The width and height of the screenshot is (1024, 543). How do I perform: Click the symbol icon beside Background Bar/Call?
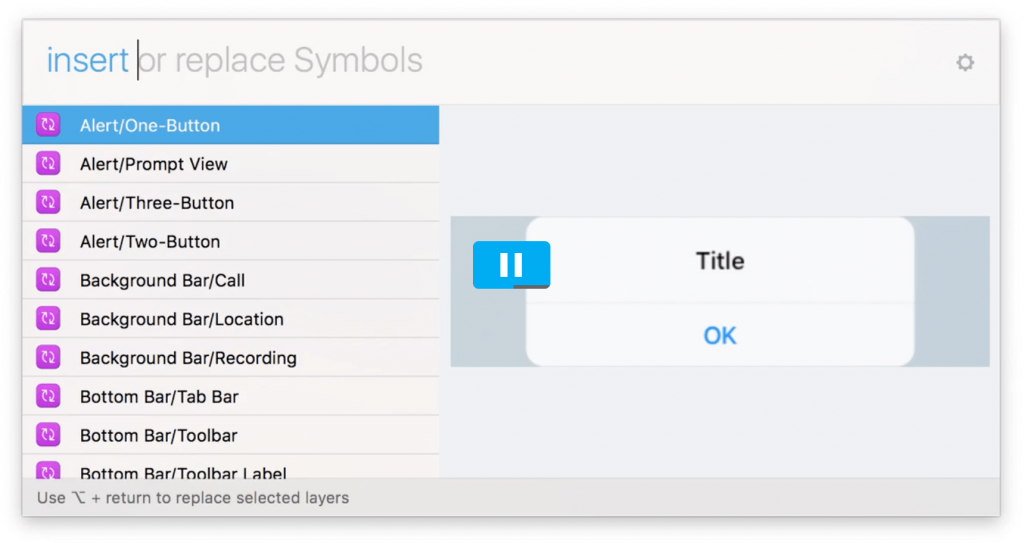pyautogui.click(x=48, y=280)
